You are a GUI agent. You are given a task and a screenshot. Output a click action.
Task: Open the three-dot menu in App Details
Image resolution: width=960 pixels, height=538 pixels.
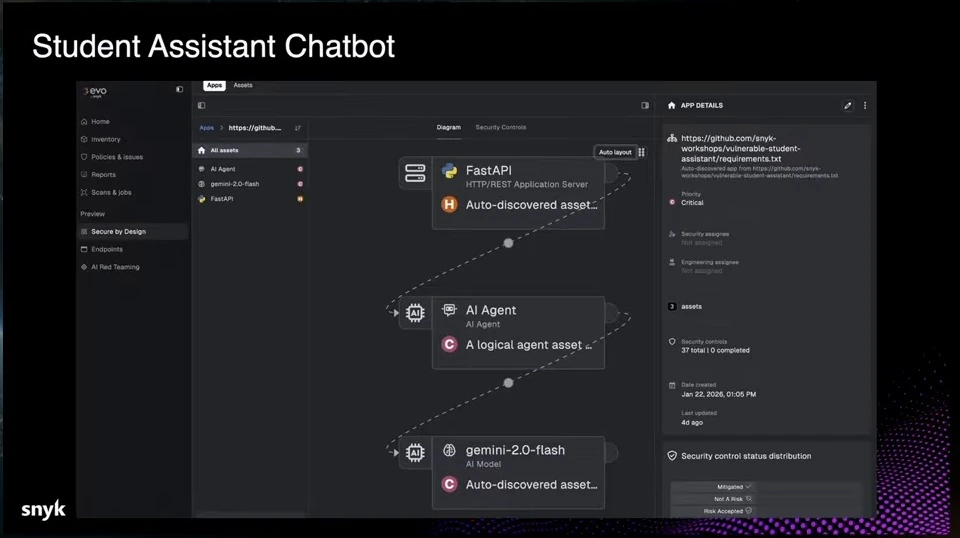(x=864, y=105)
